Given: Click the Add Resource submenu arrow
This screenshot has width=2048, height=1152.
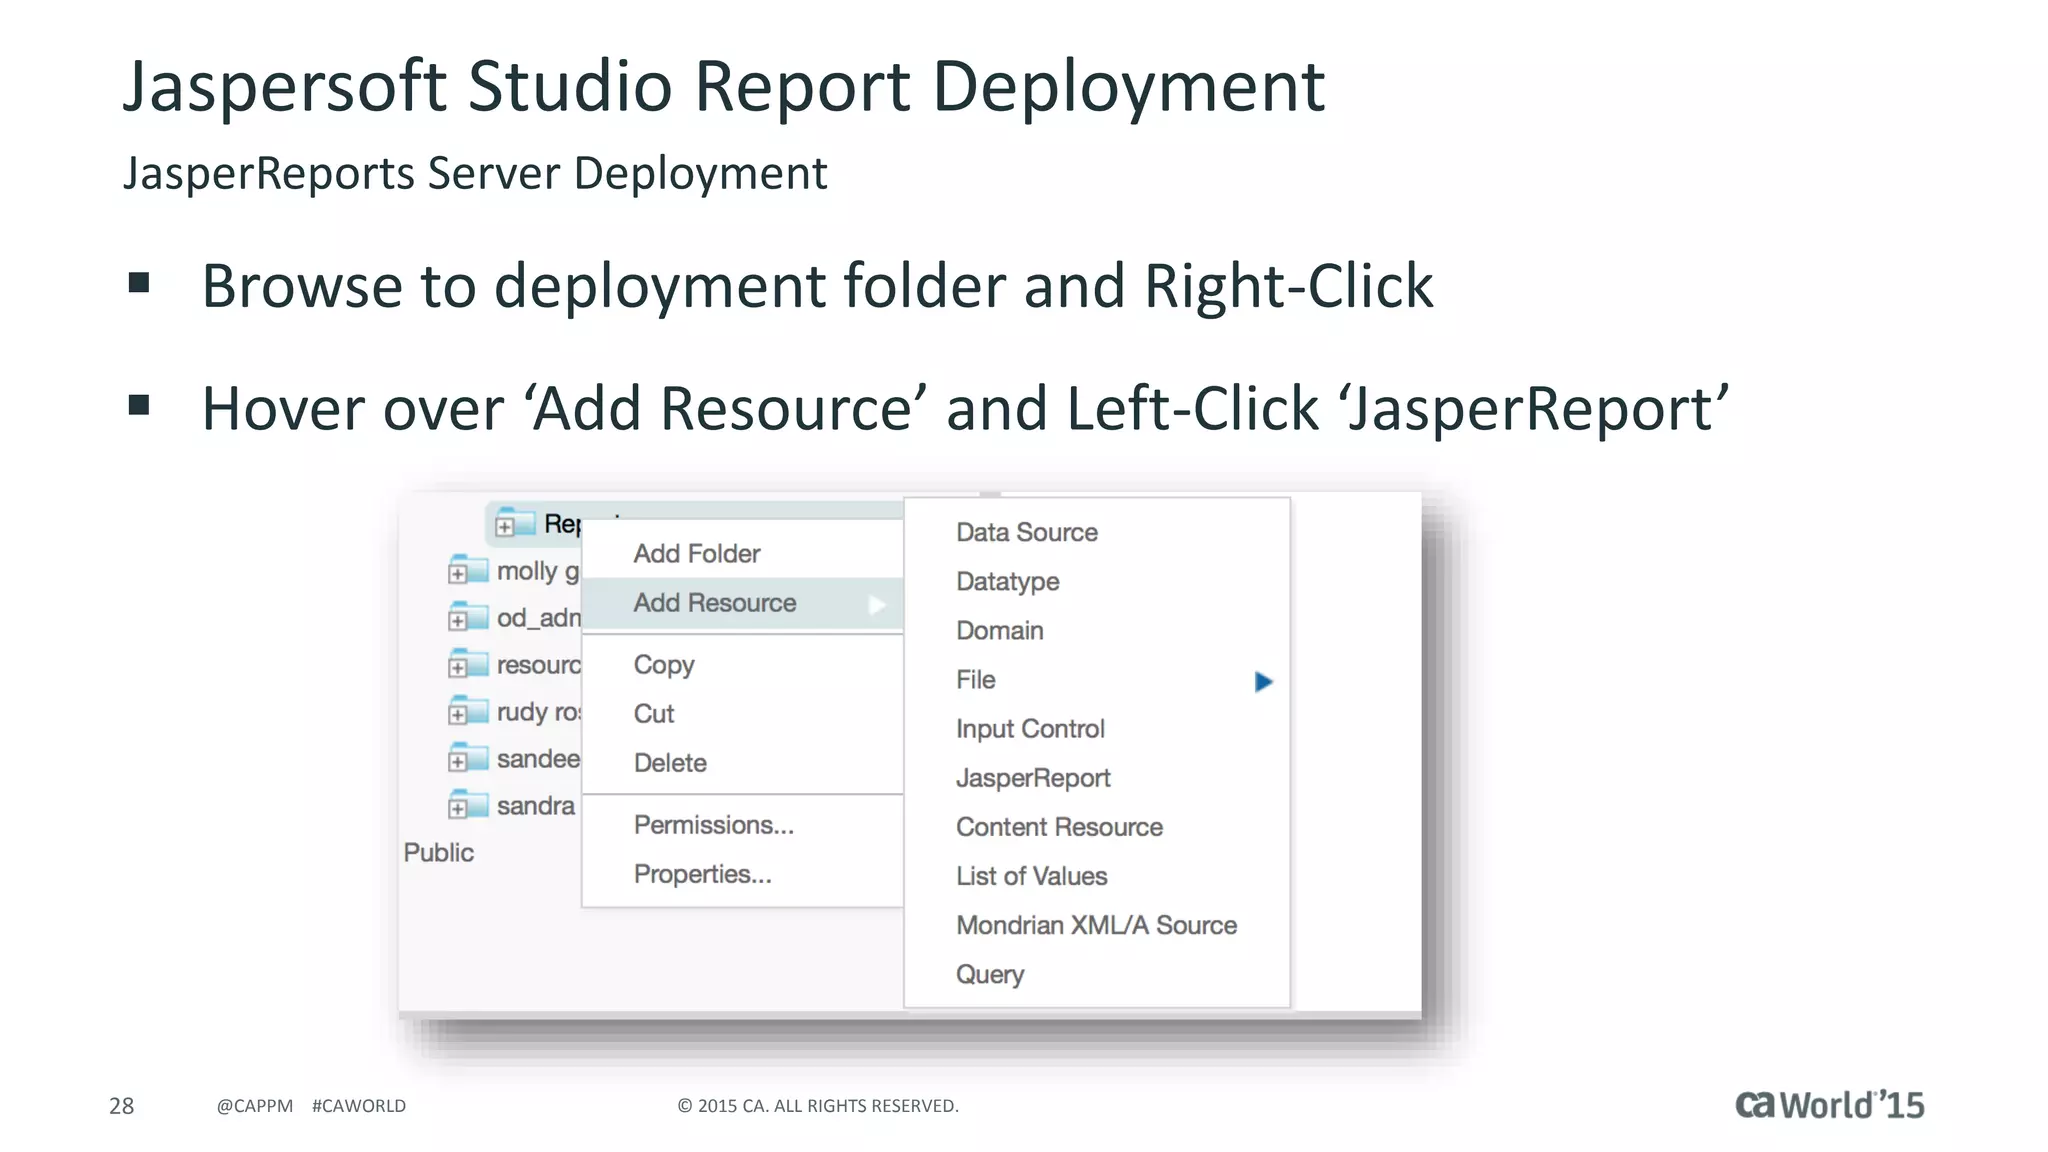Looking at the screenshot, I should (x=877, y=604).
